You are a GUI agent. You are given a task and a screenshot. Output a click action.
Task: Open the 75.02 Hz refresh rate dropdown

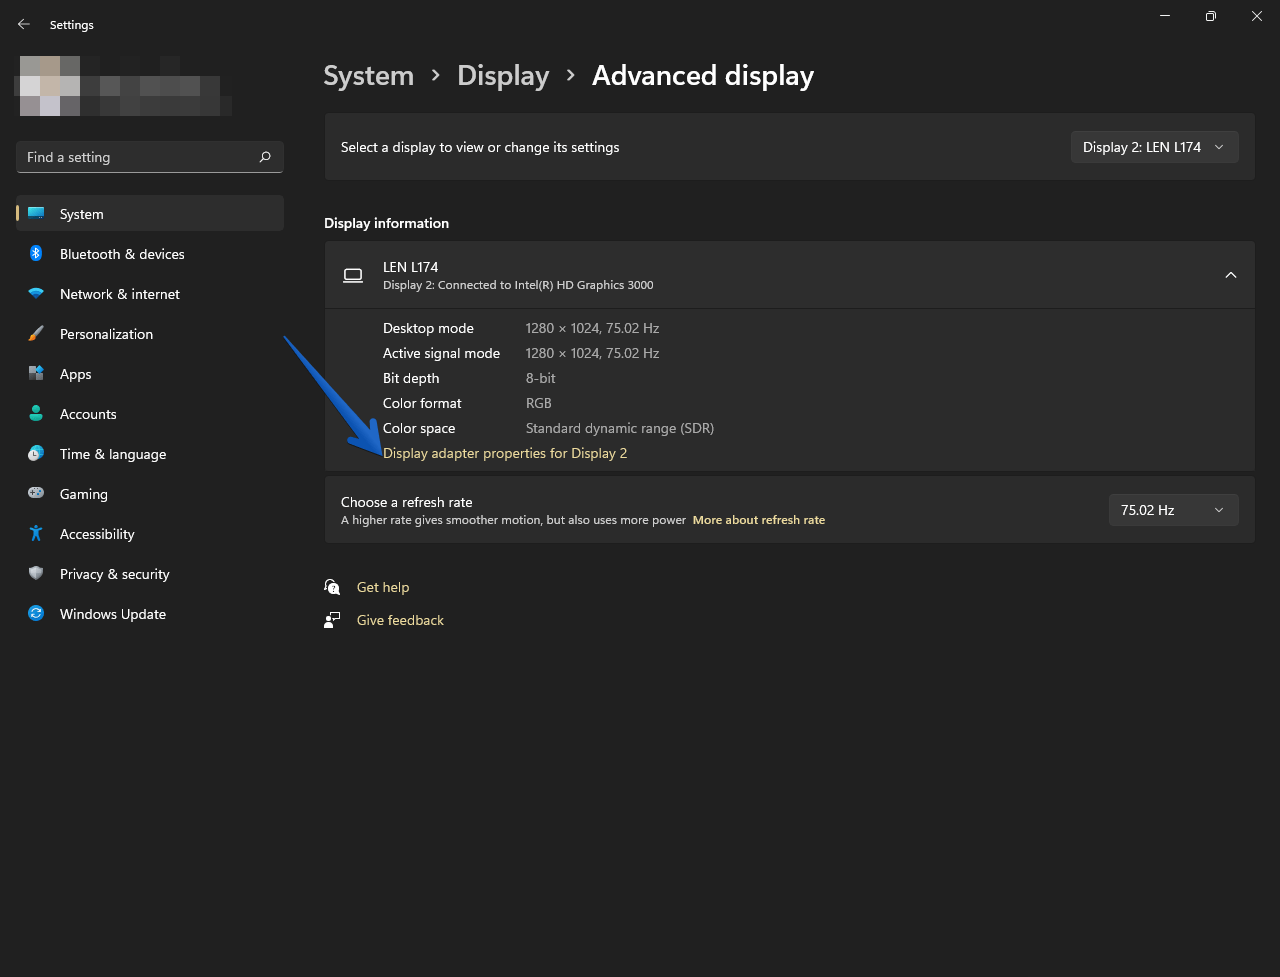(x=1173, y=510)
